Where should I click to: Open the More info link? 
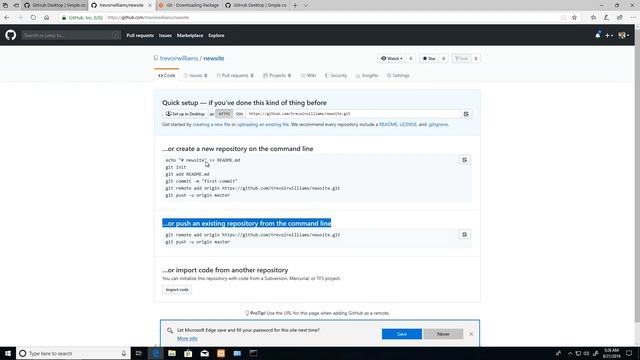click(x=187, y=338)
